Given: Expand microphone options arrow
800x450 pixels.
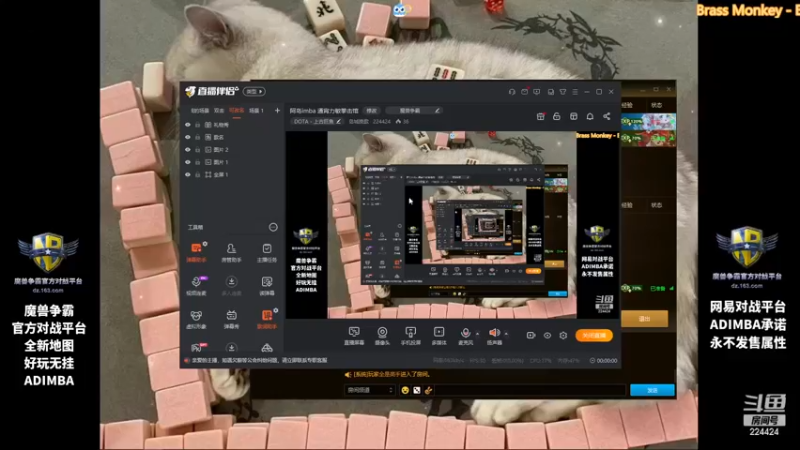Looking at the screenshot, I should [x=477, y=334].
